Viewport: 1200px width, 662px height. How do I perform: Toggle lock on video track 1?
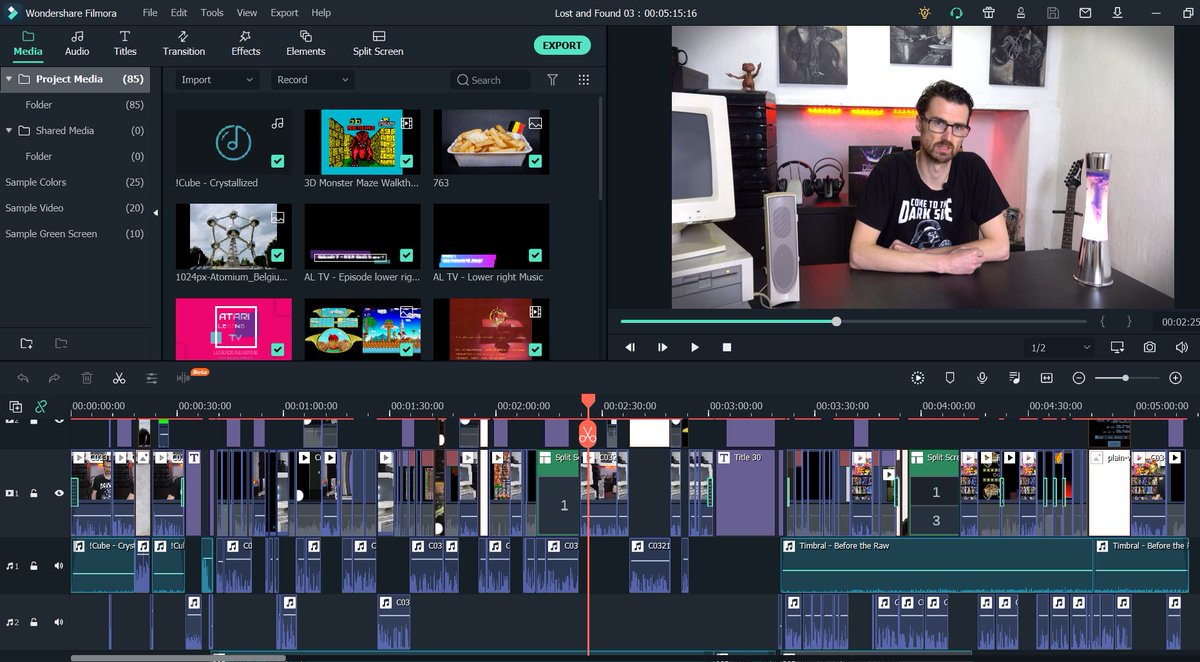coord(34,493)
